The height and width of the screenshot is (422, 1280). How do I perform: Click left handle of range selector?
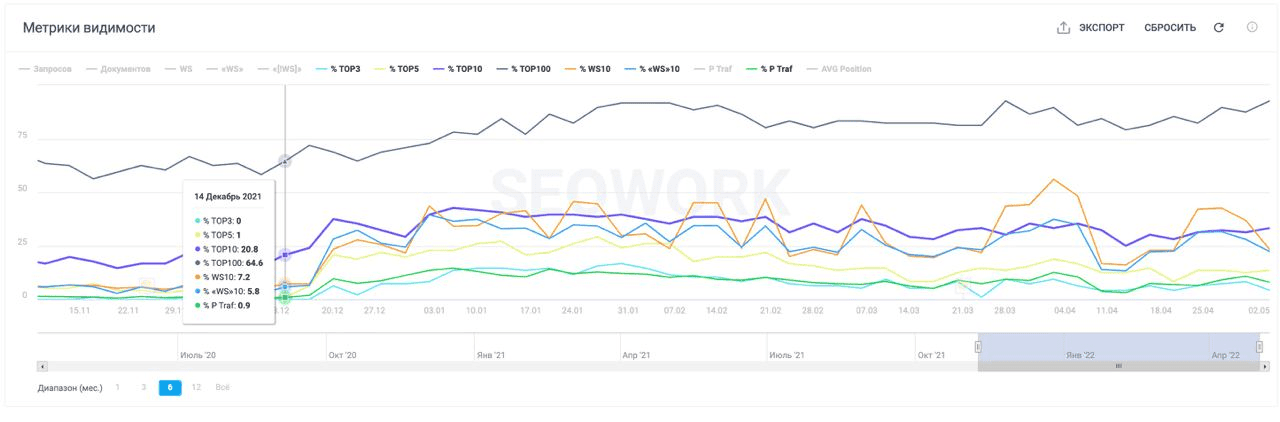(x=978, y=347)
